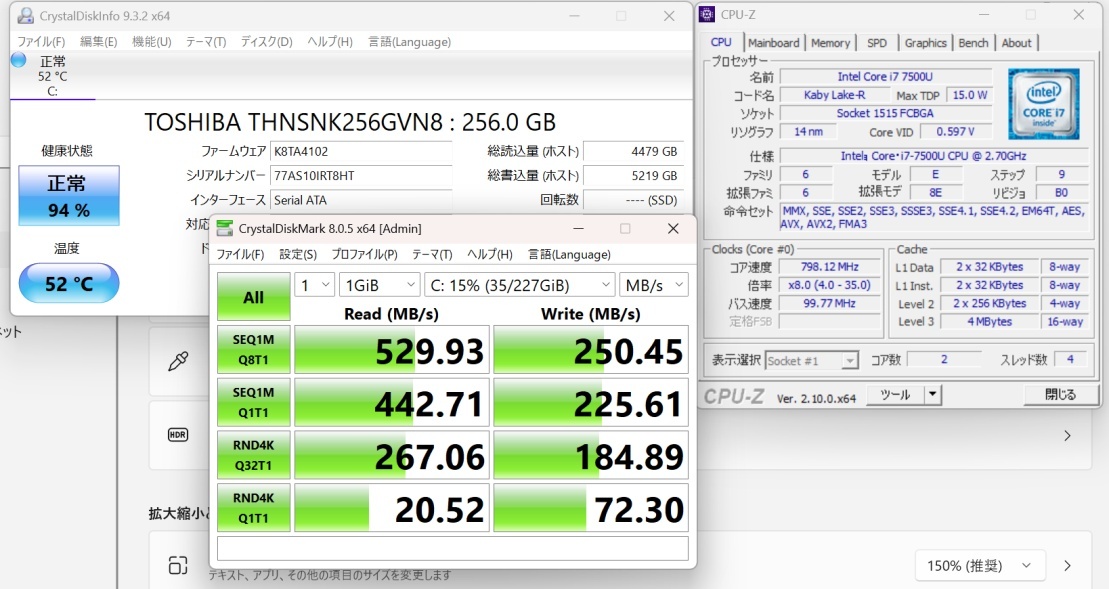This screenshot has width=1109, height=589.
Task: Open 設定(S) menu in CrystalDiskMark
Action: pos(298,255)
